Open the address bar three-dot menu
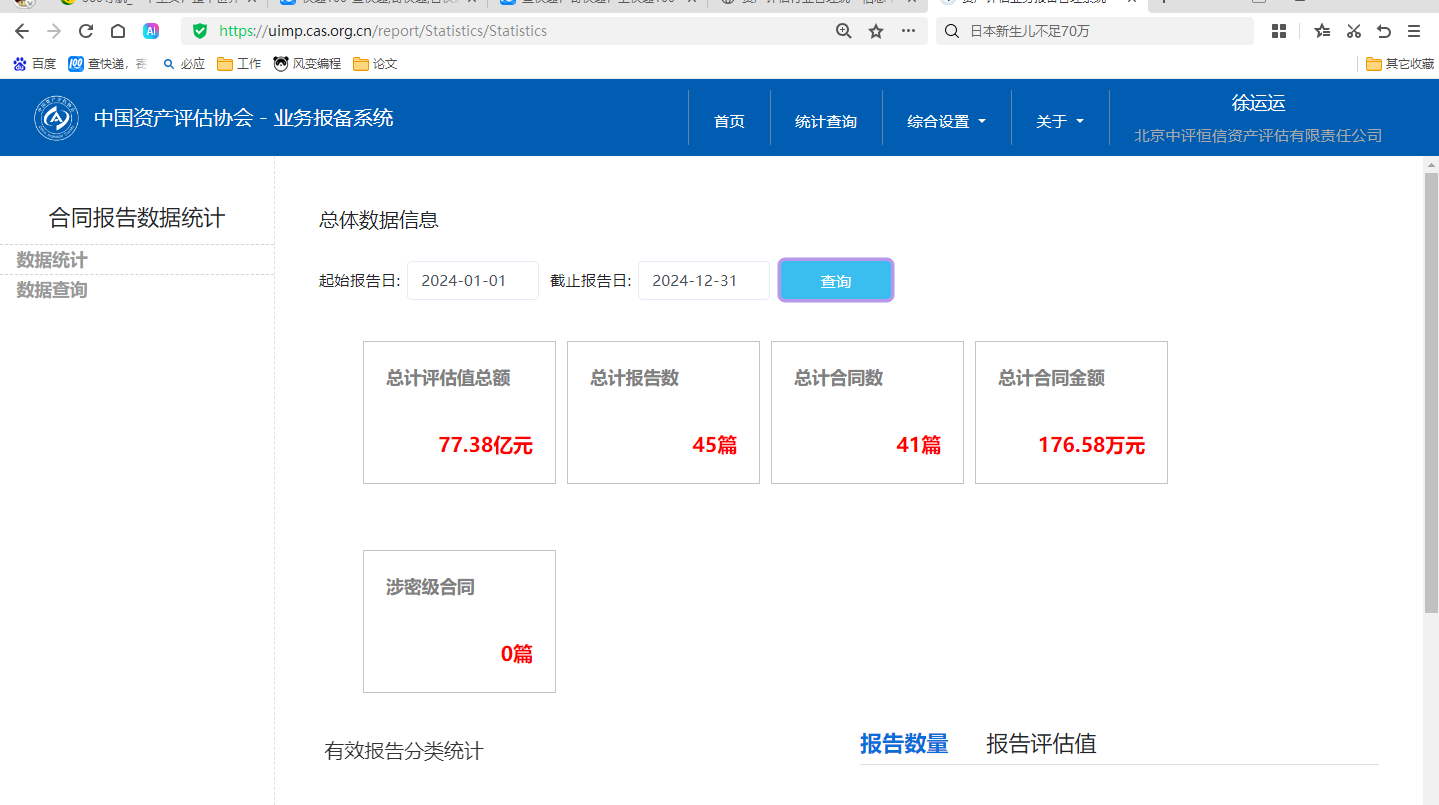The image size is (1439, 805). (x=908, y=31)
